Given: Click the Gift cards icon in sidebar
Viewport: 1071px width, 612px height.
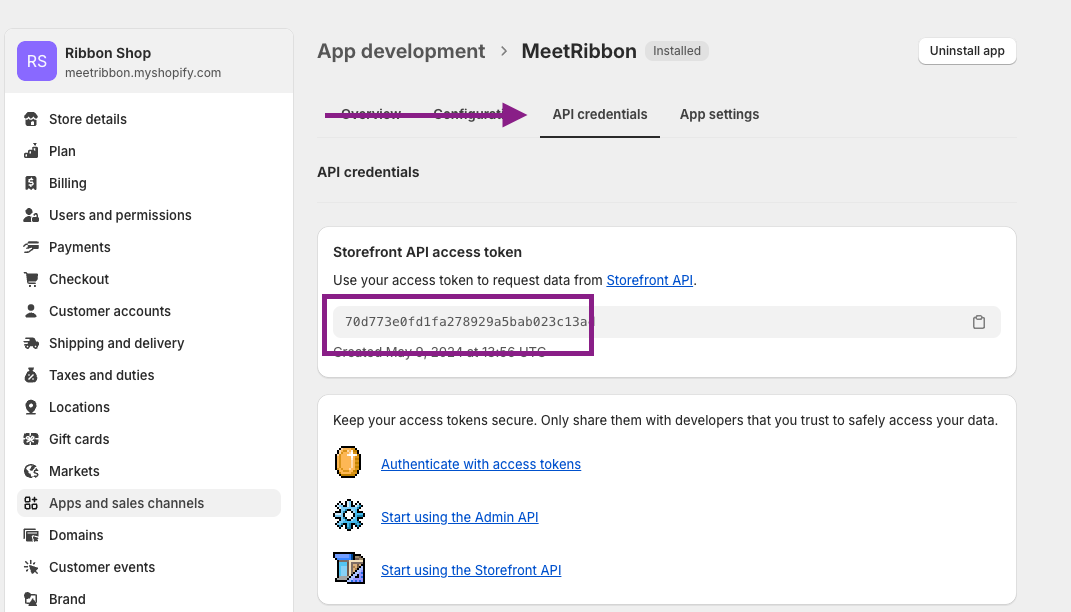Looking at the screenshot, I should (31, 439).
